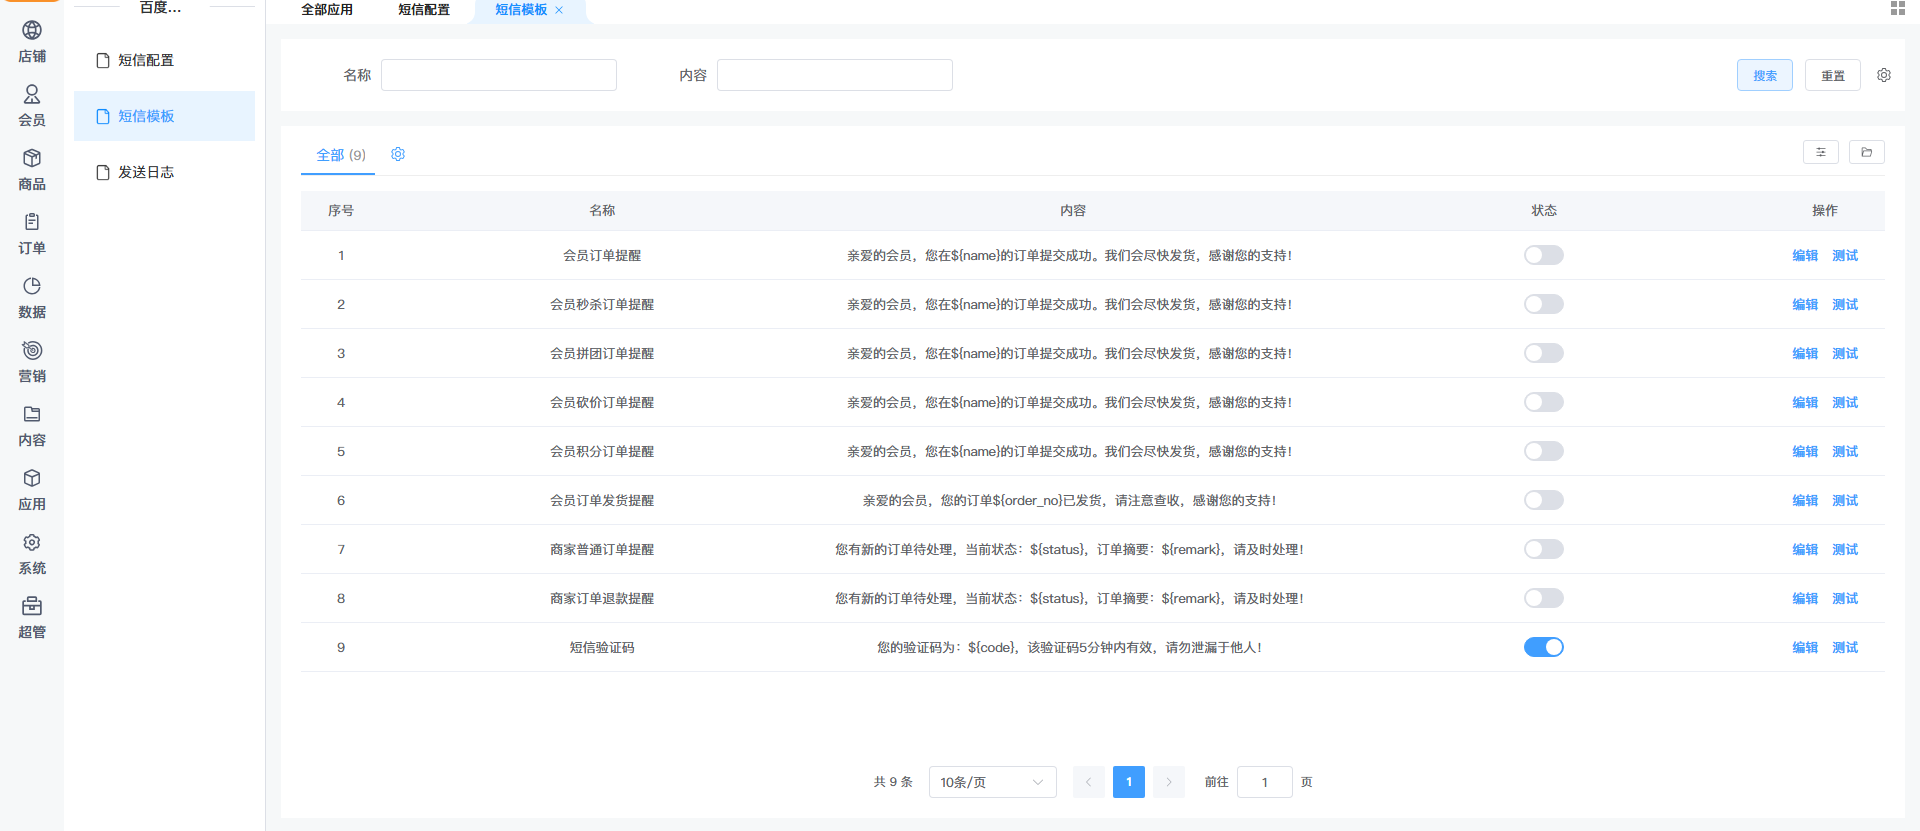Go to the previous page arrow
Viewport: 1920px width, 831px height.
coord(1089,782)
